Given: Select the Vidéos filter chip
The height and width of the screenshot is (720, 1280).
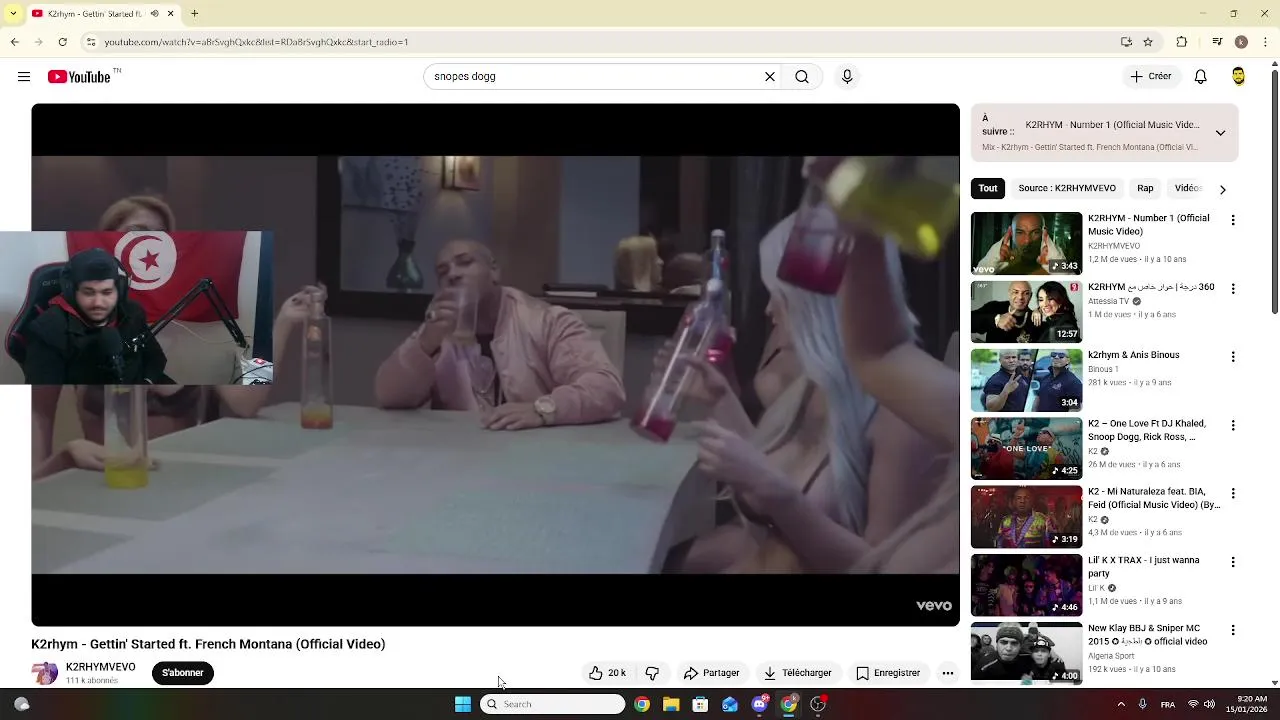Looking at the screenshot, I should point(1187,188).
